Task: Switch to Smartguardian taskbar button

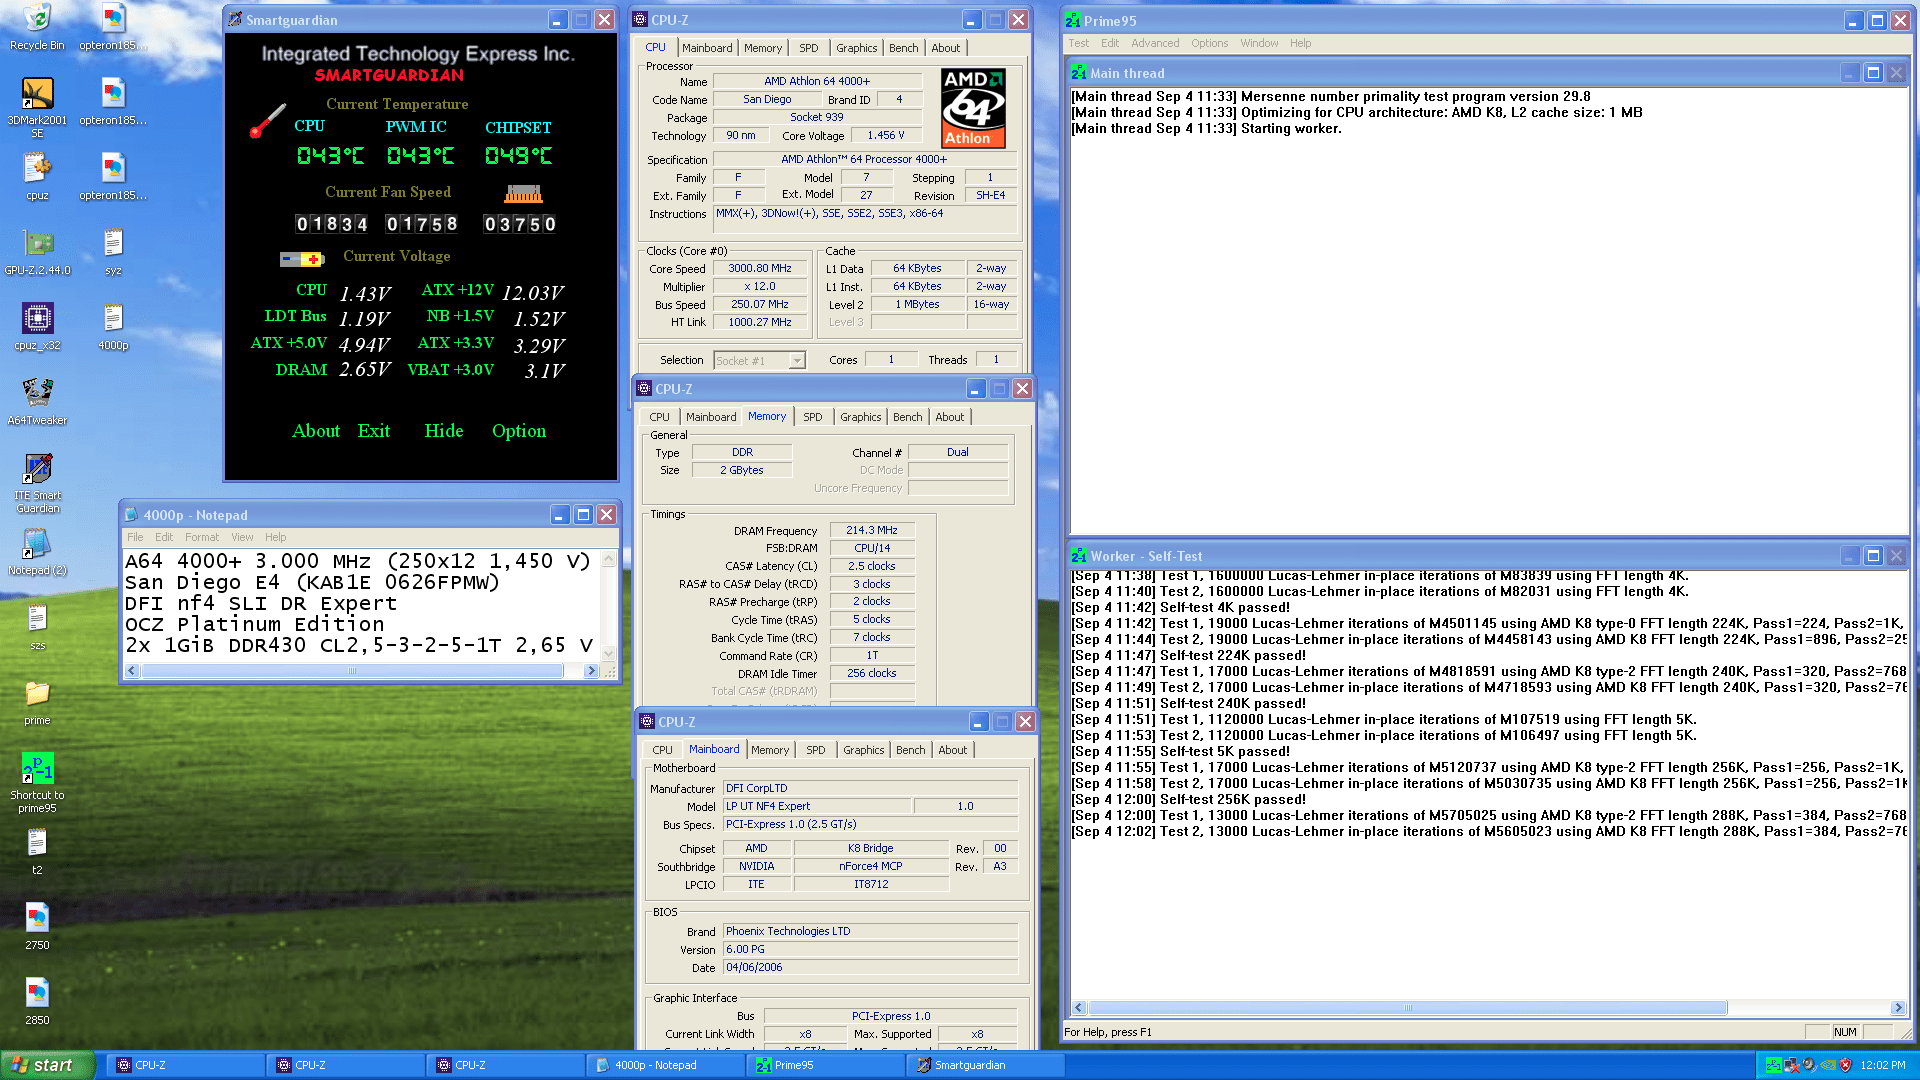Action: click(985, 1065)
